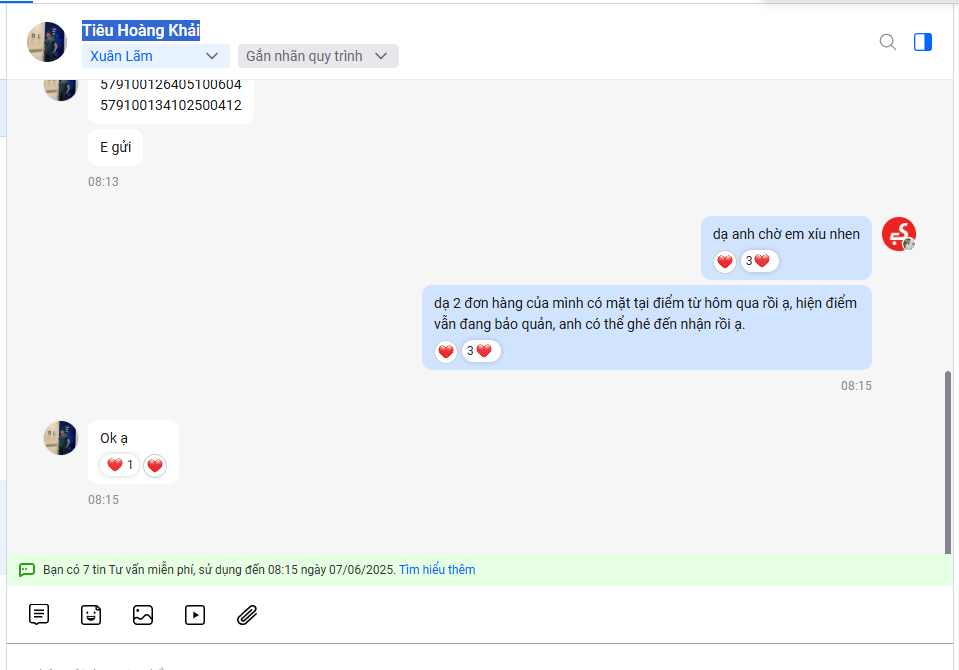Click the 'Ok ạ' message text
Image resolution: width=959 pixels, height=670 pixels.
pos(114,438)
